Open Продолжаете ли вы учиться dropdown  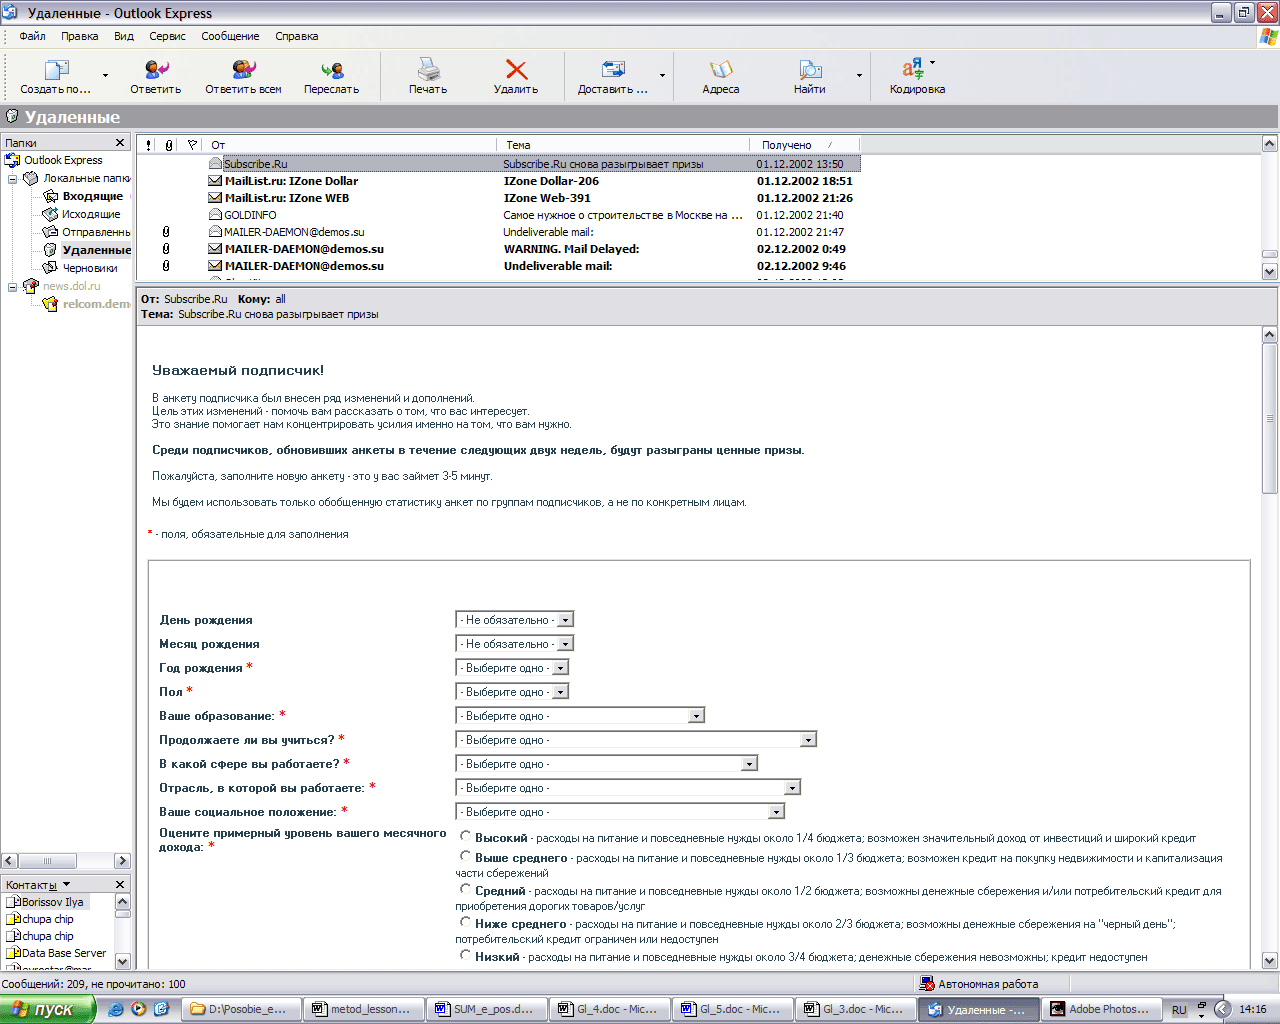[636, 740]
